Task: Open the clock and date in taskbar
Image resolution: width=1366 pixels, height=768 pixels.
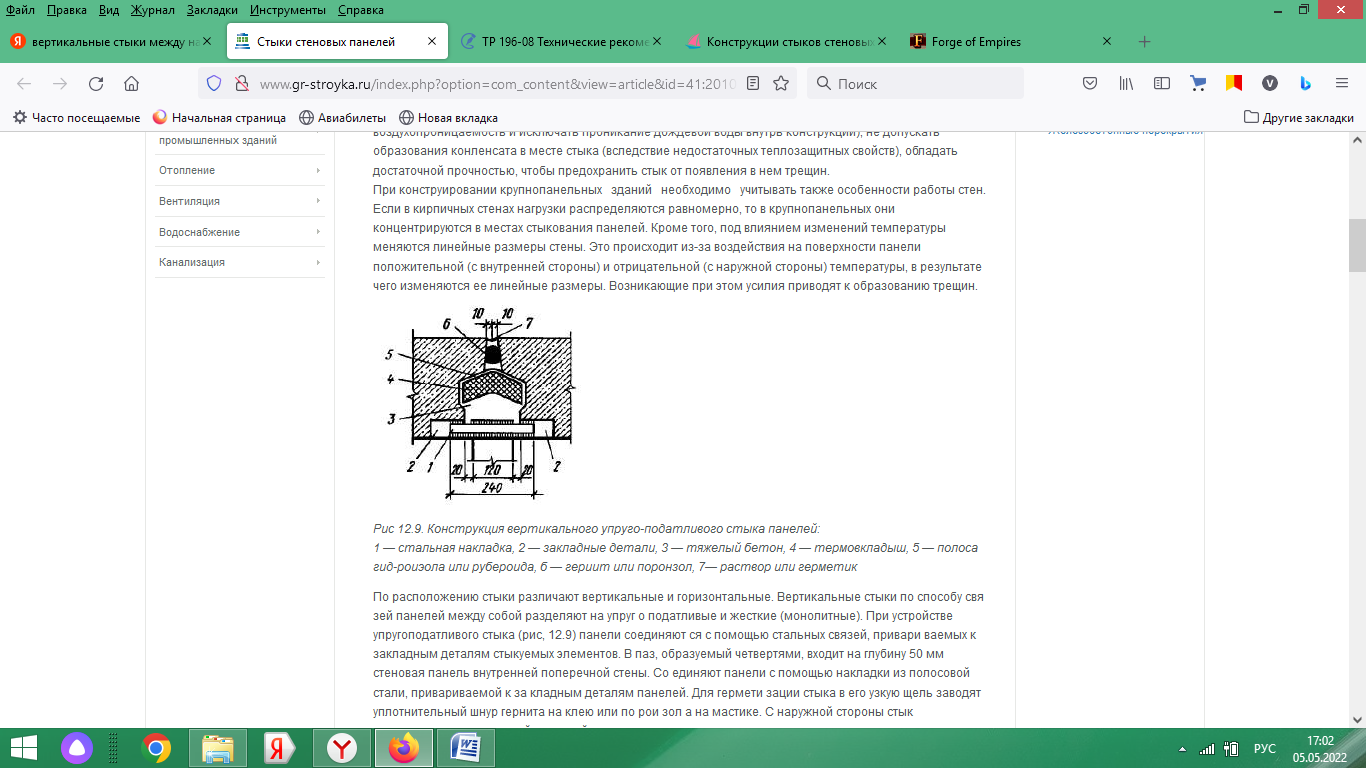Action: (1320, 749)
